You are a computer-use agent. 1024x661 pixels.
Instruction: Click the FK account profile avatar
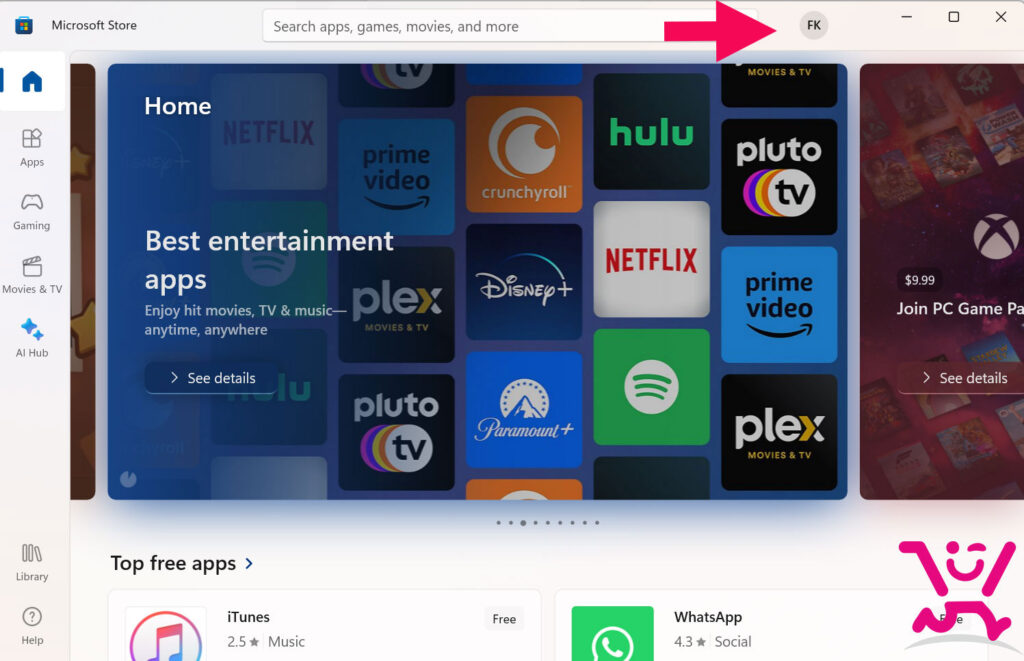click(813, 25)
